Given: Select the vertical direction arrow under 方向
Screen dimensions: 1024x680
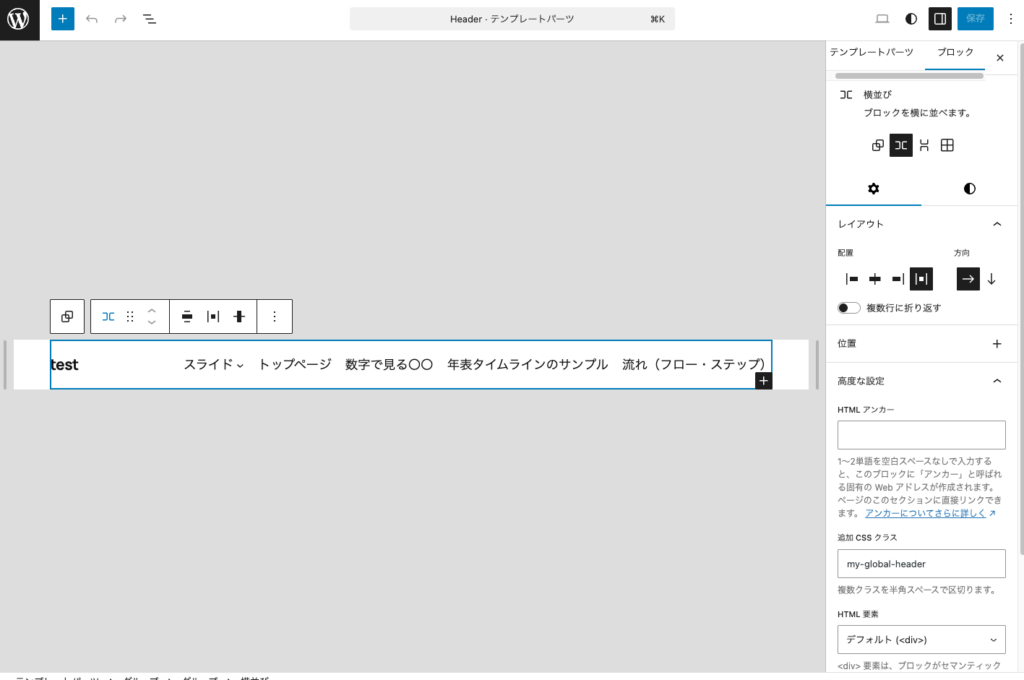Looking at the screenshot, I should pos(991,279).
